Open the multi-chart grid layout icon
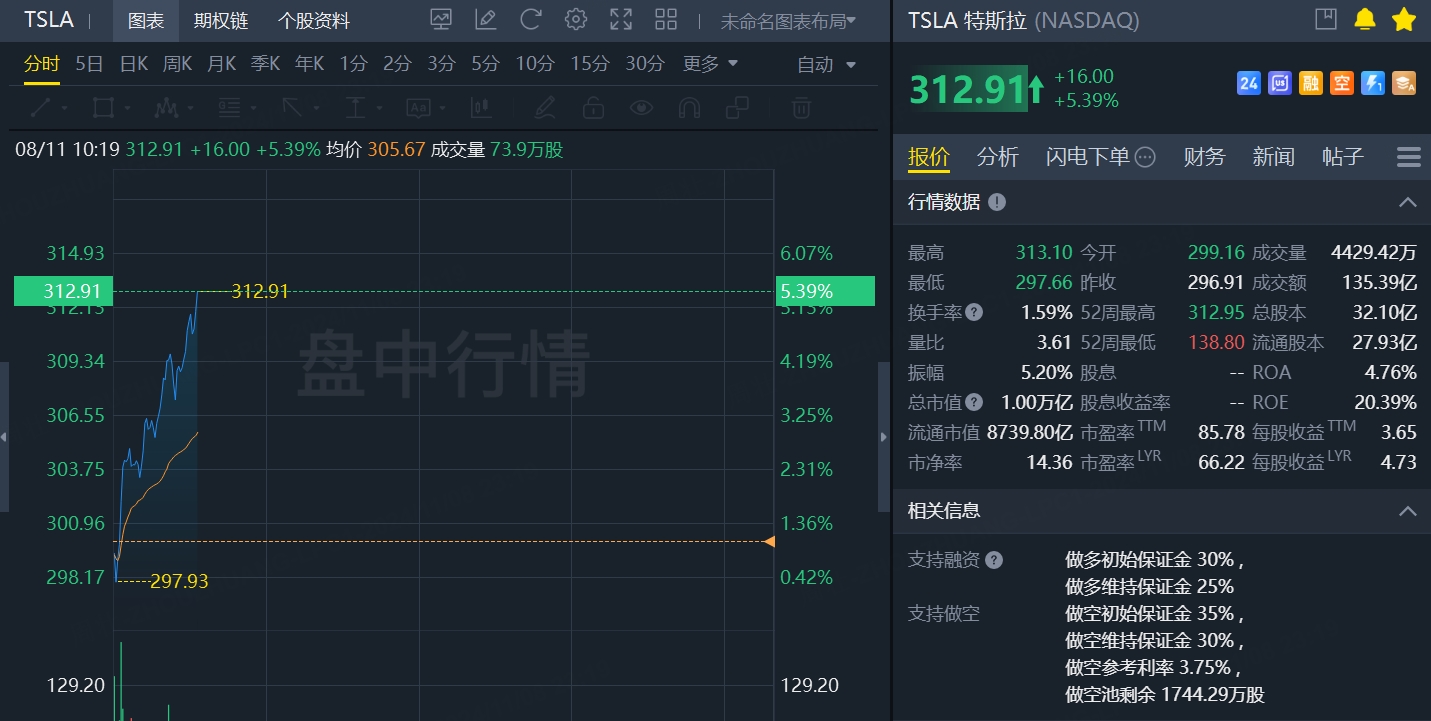 click(666, 19)
